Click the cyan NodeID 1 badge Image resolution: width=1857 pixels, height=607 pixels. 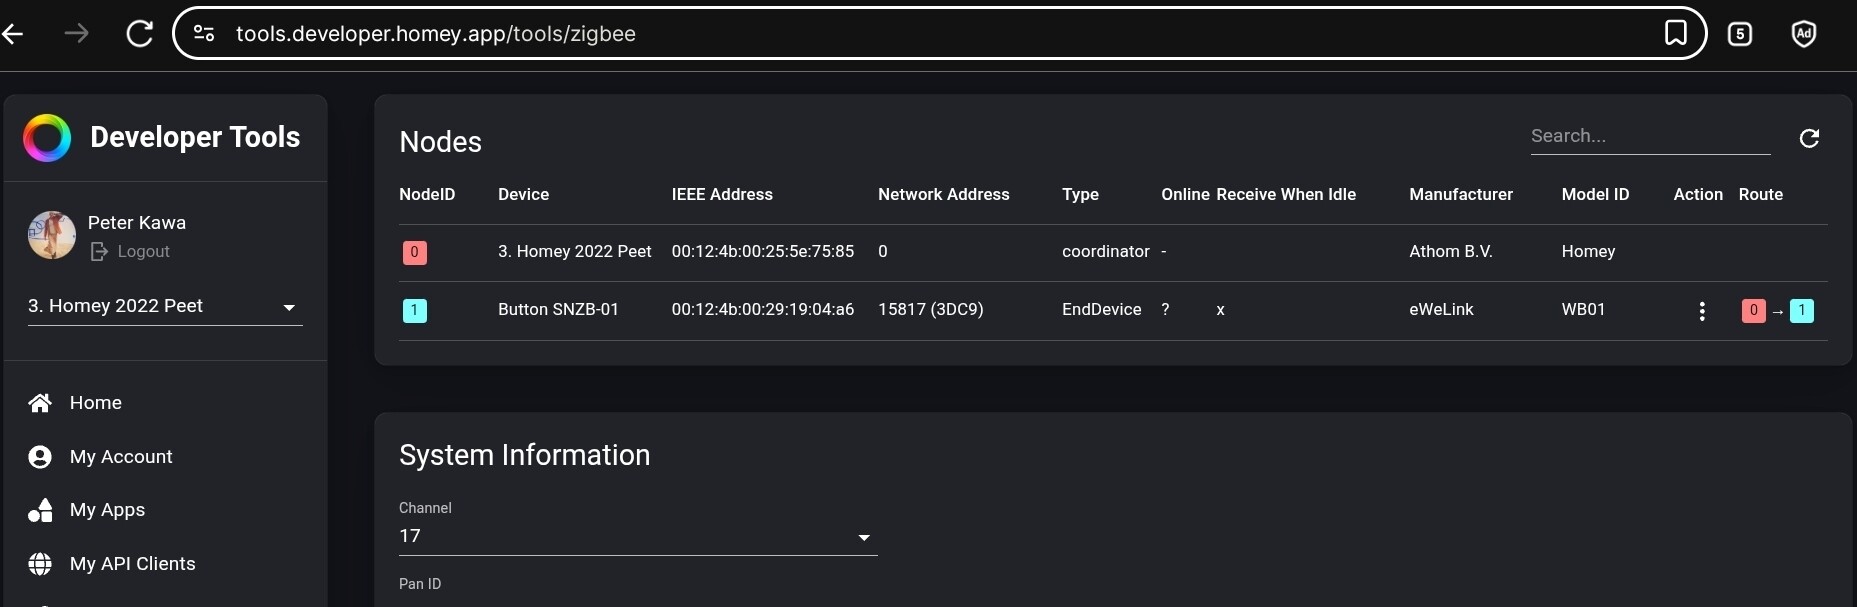point(414,310)
